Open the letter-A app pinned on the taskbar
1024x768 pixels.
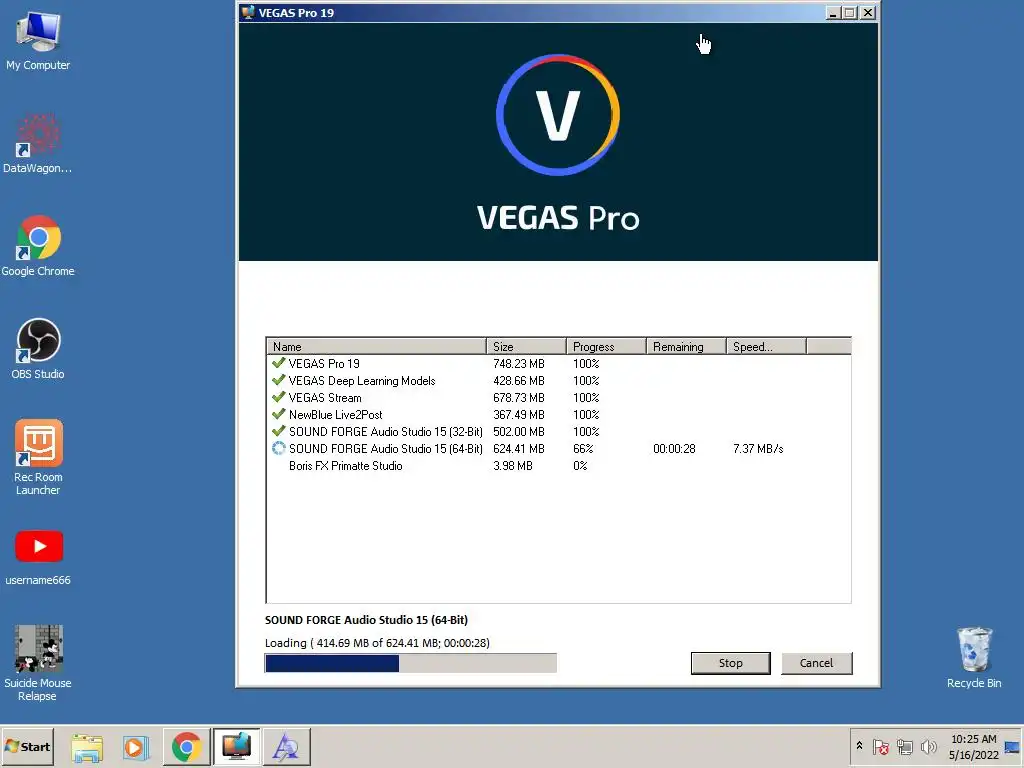coord(286,747)
